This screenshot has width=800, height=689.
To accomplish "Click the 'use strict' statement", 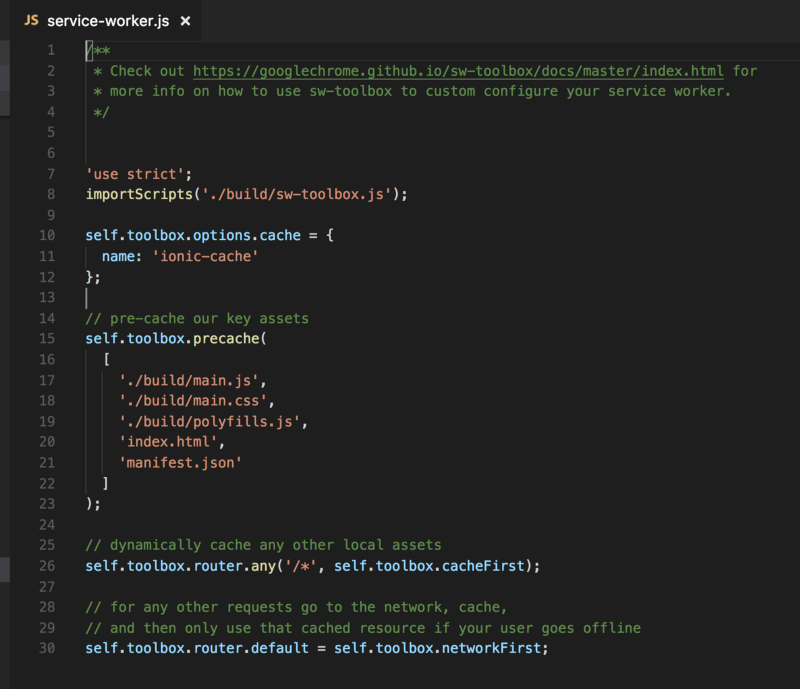I will tap(138, 174).
